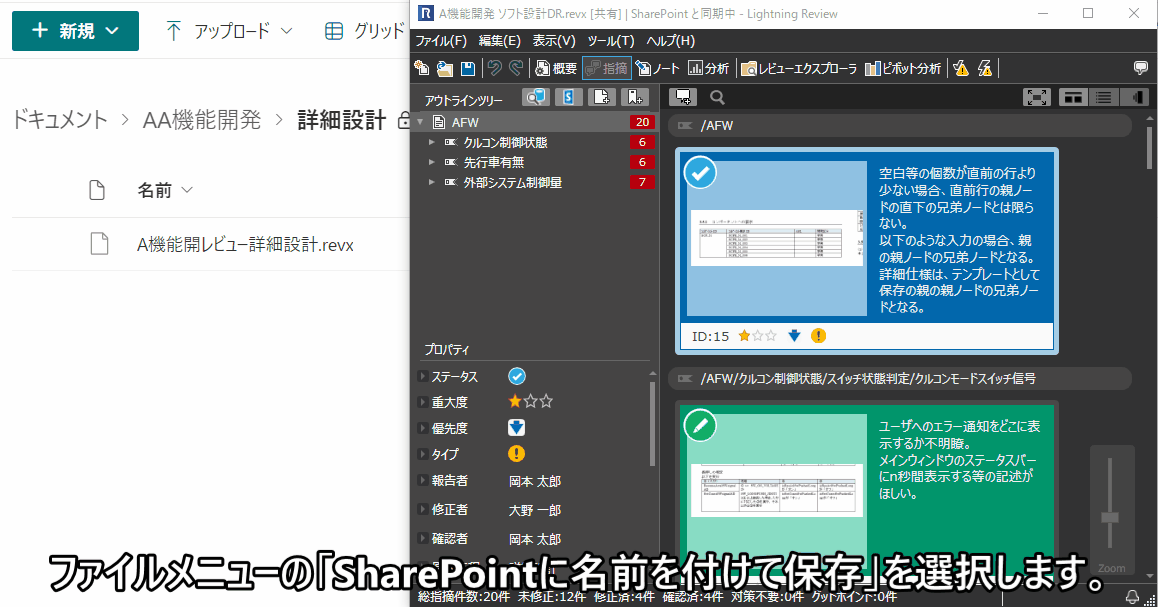Click AA機能開発 breadcrumb link in SharePoint
Viewport: 1158px width, 607px height.
pyautogui.click(x=202, y=120)
